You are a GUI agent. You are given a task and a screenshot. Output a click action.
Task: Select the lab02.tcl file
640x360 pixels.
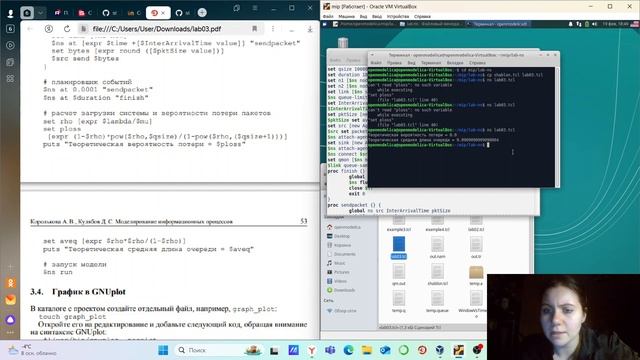[476, 224]
